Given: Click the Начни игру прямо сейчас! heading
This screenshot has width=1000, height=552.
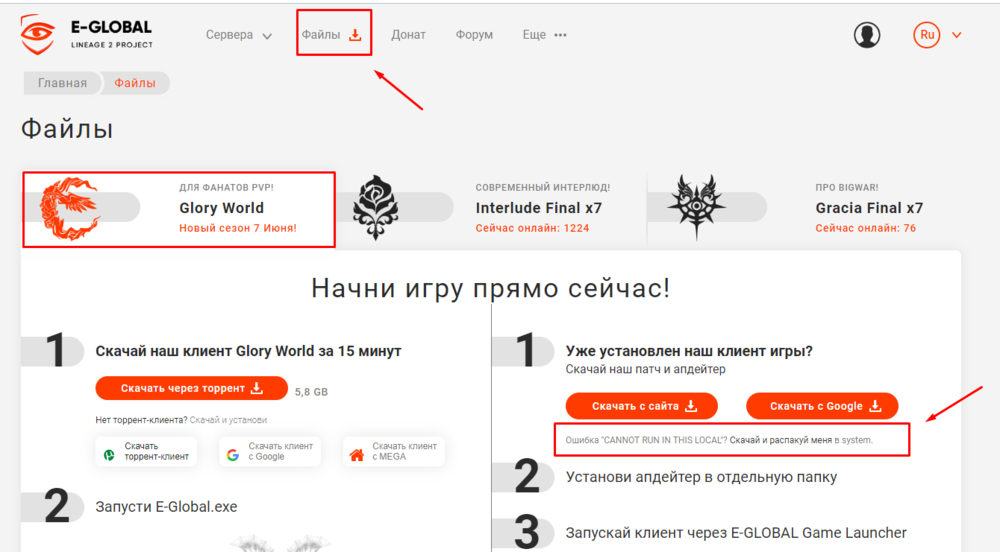Looking at the screenshot, I should (490, 288).
